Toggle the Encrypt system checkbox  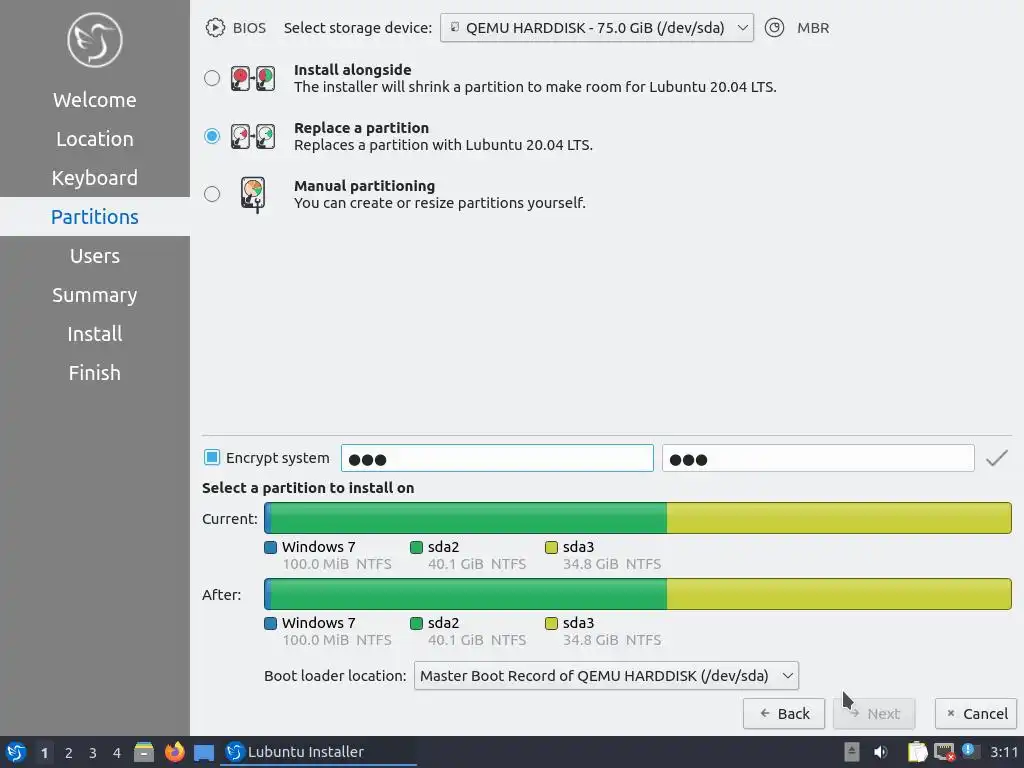pos(212,458)
